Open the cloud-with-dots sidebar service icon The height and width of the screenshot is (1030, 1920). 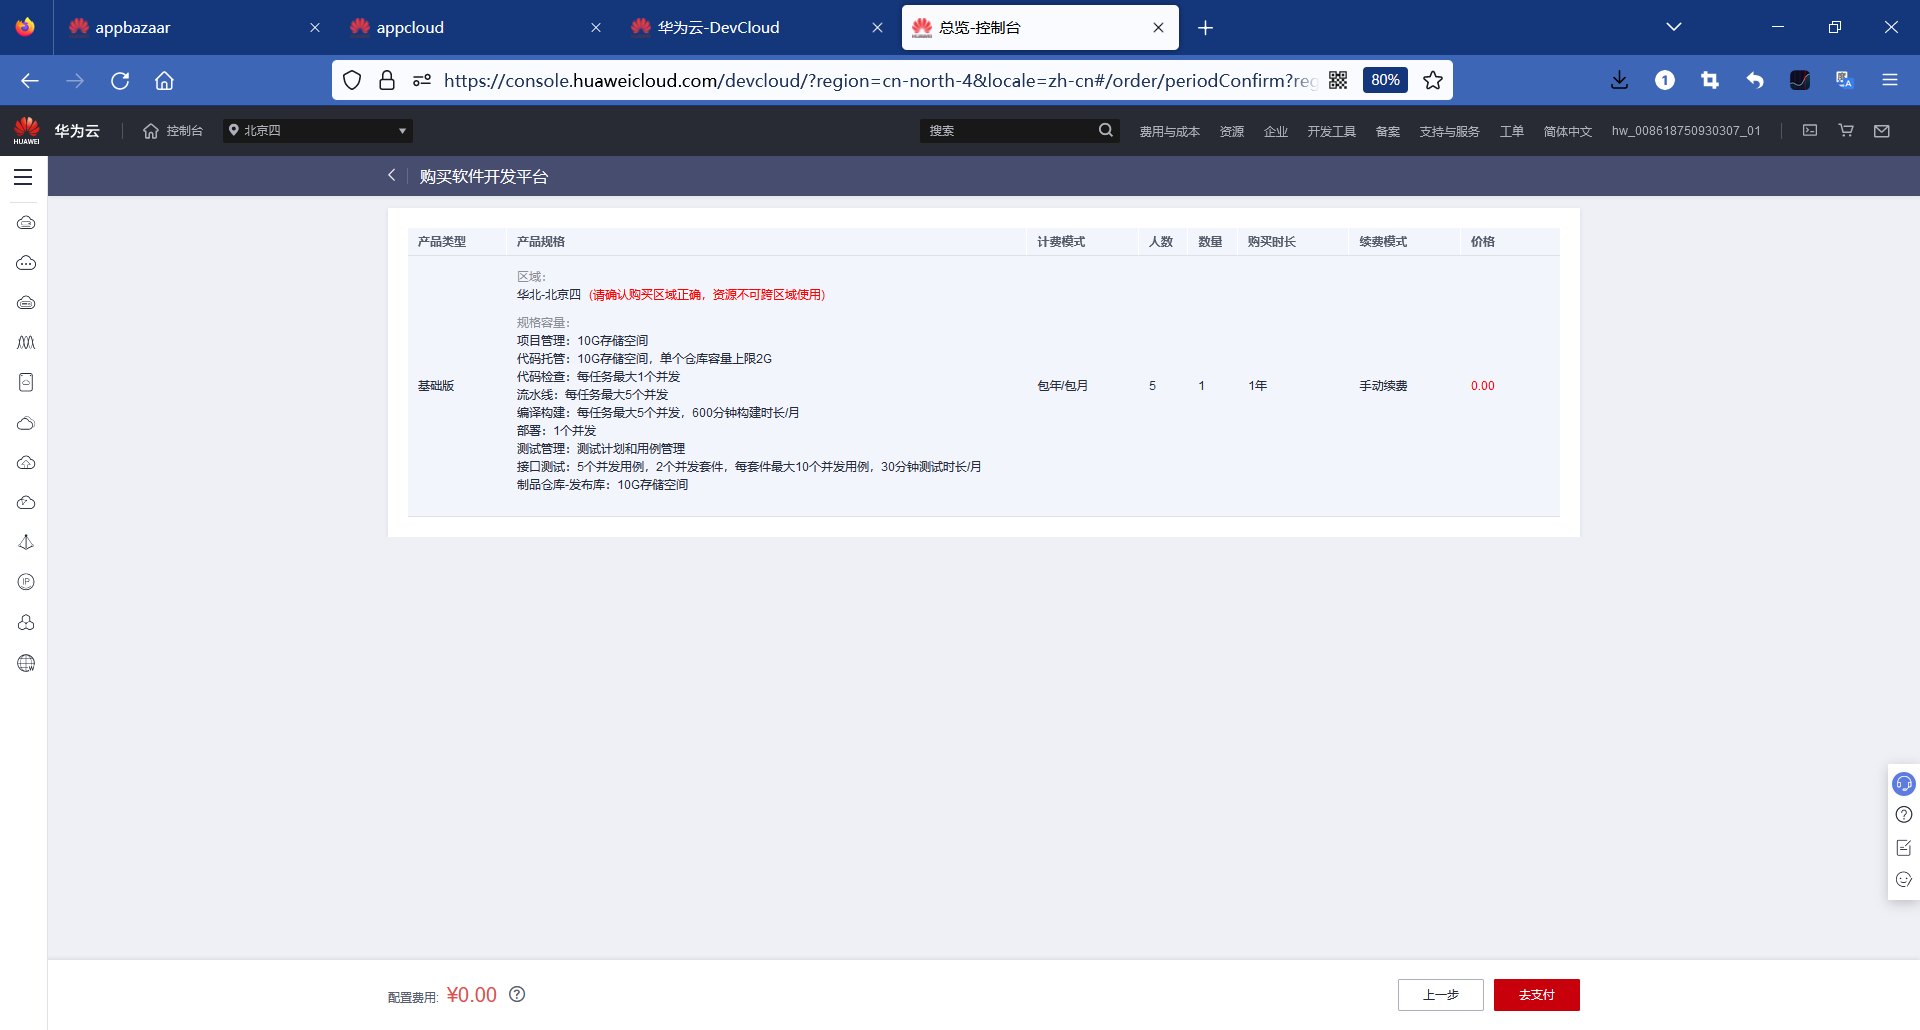26,263
